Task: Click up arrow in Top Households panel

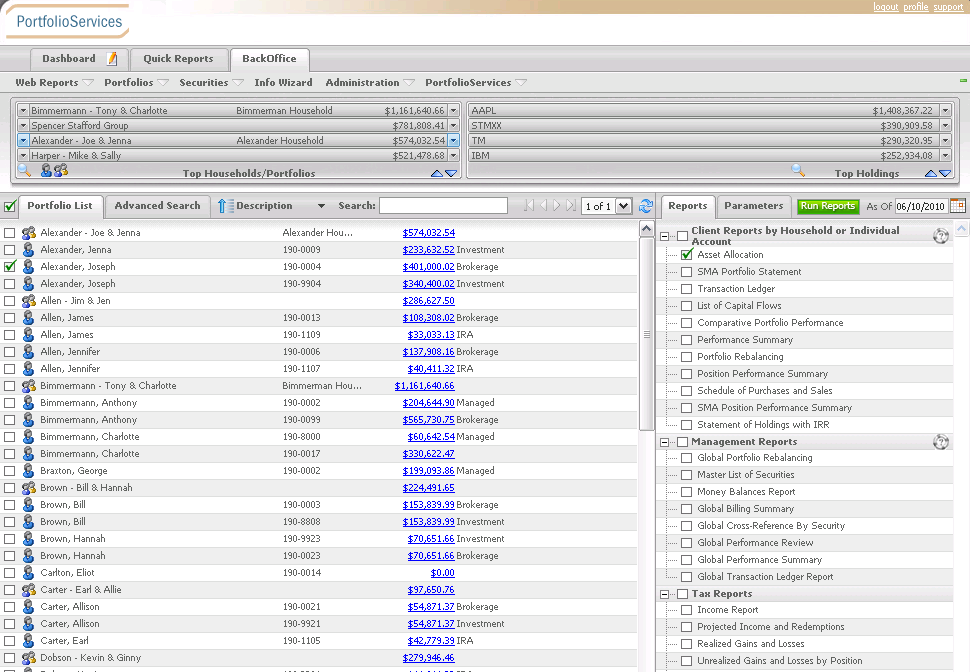Action: pos(437,174)
